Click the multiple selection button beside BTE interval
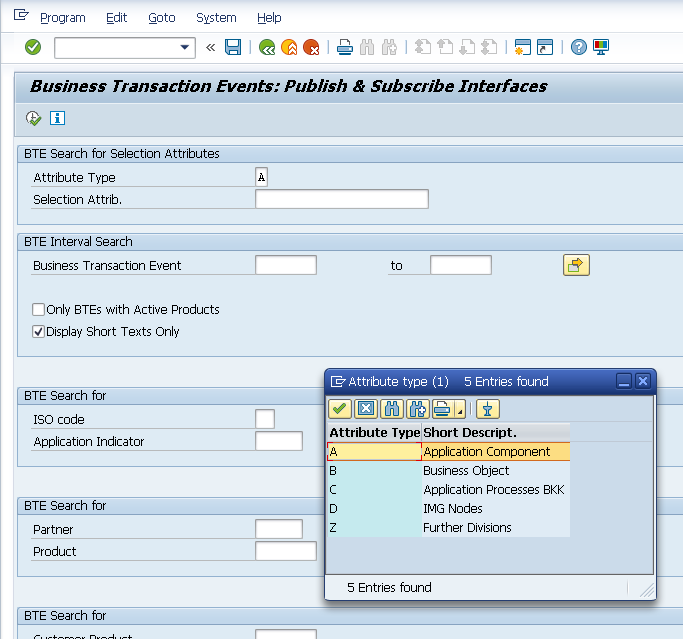 [576, 265]
